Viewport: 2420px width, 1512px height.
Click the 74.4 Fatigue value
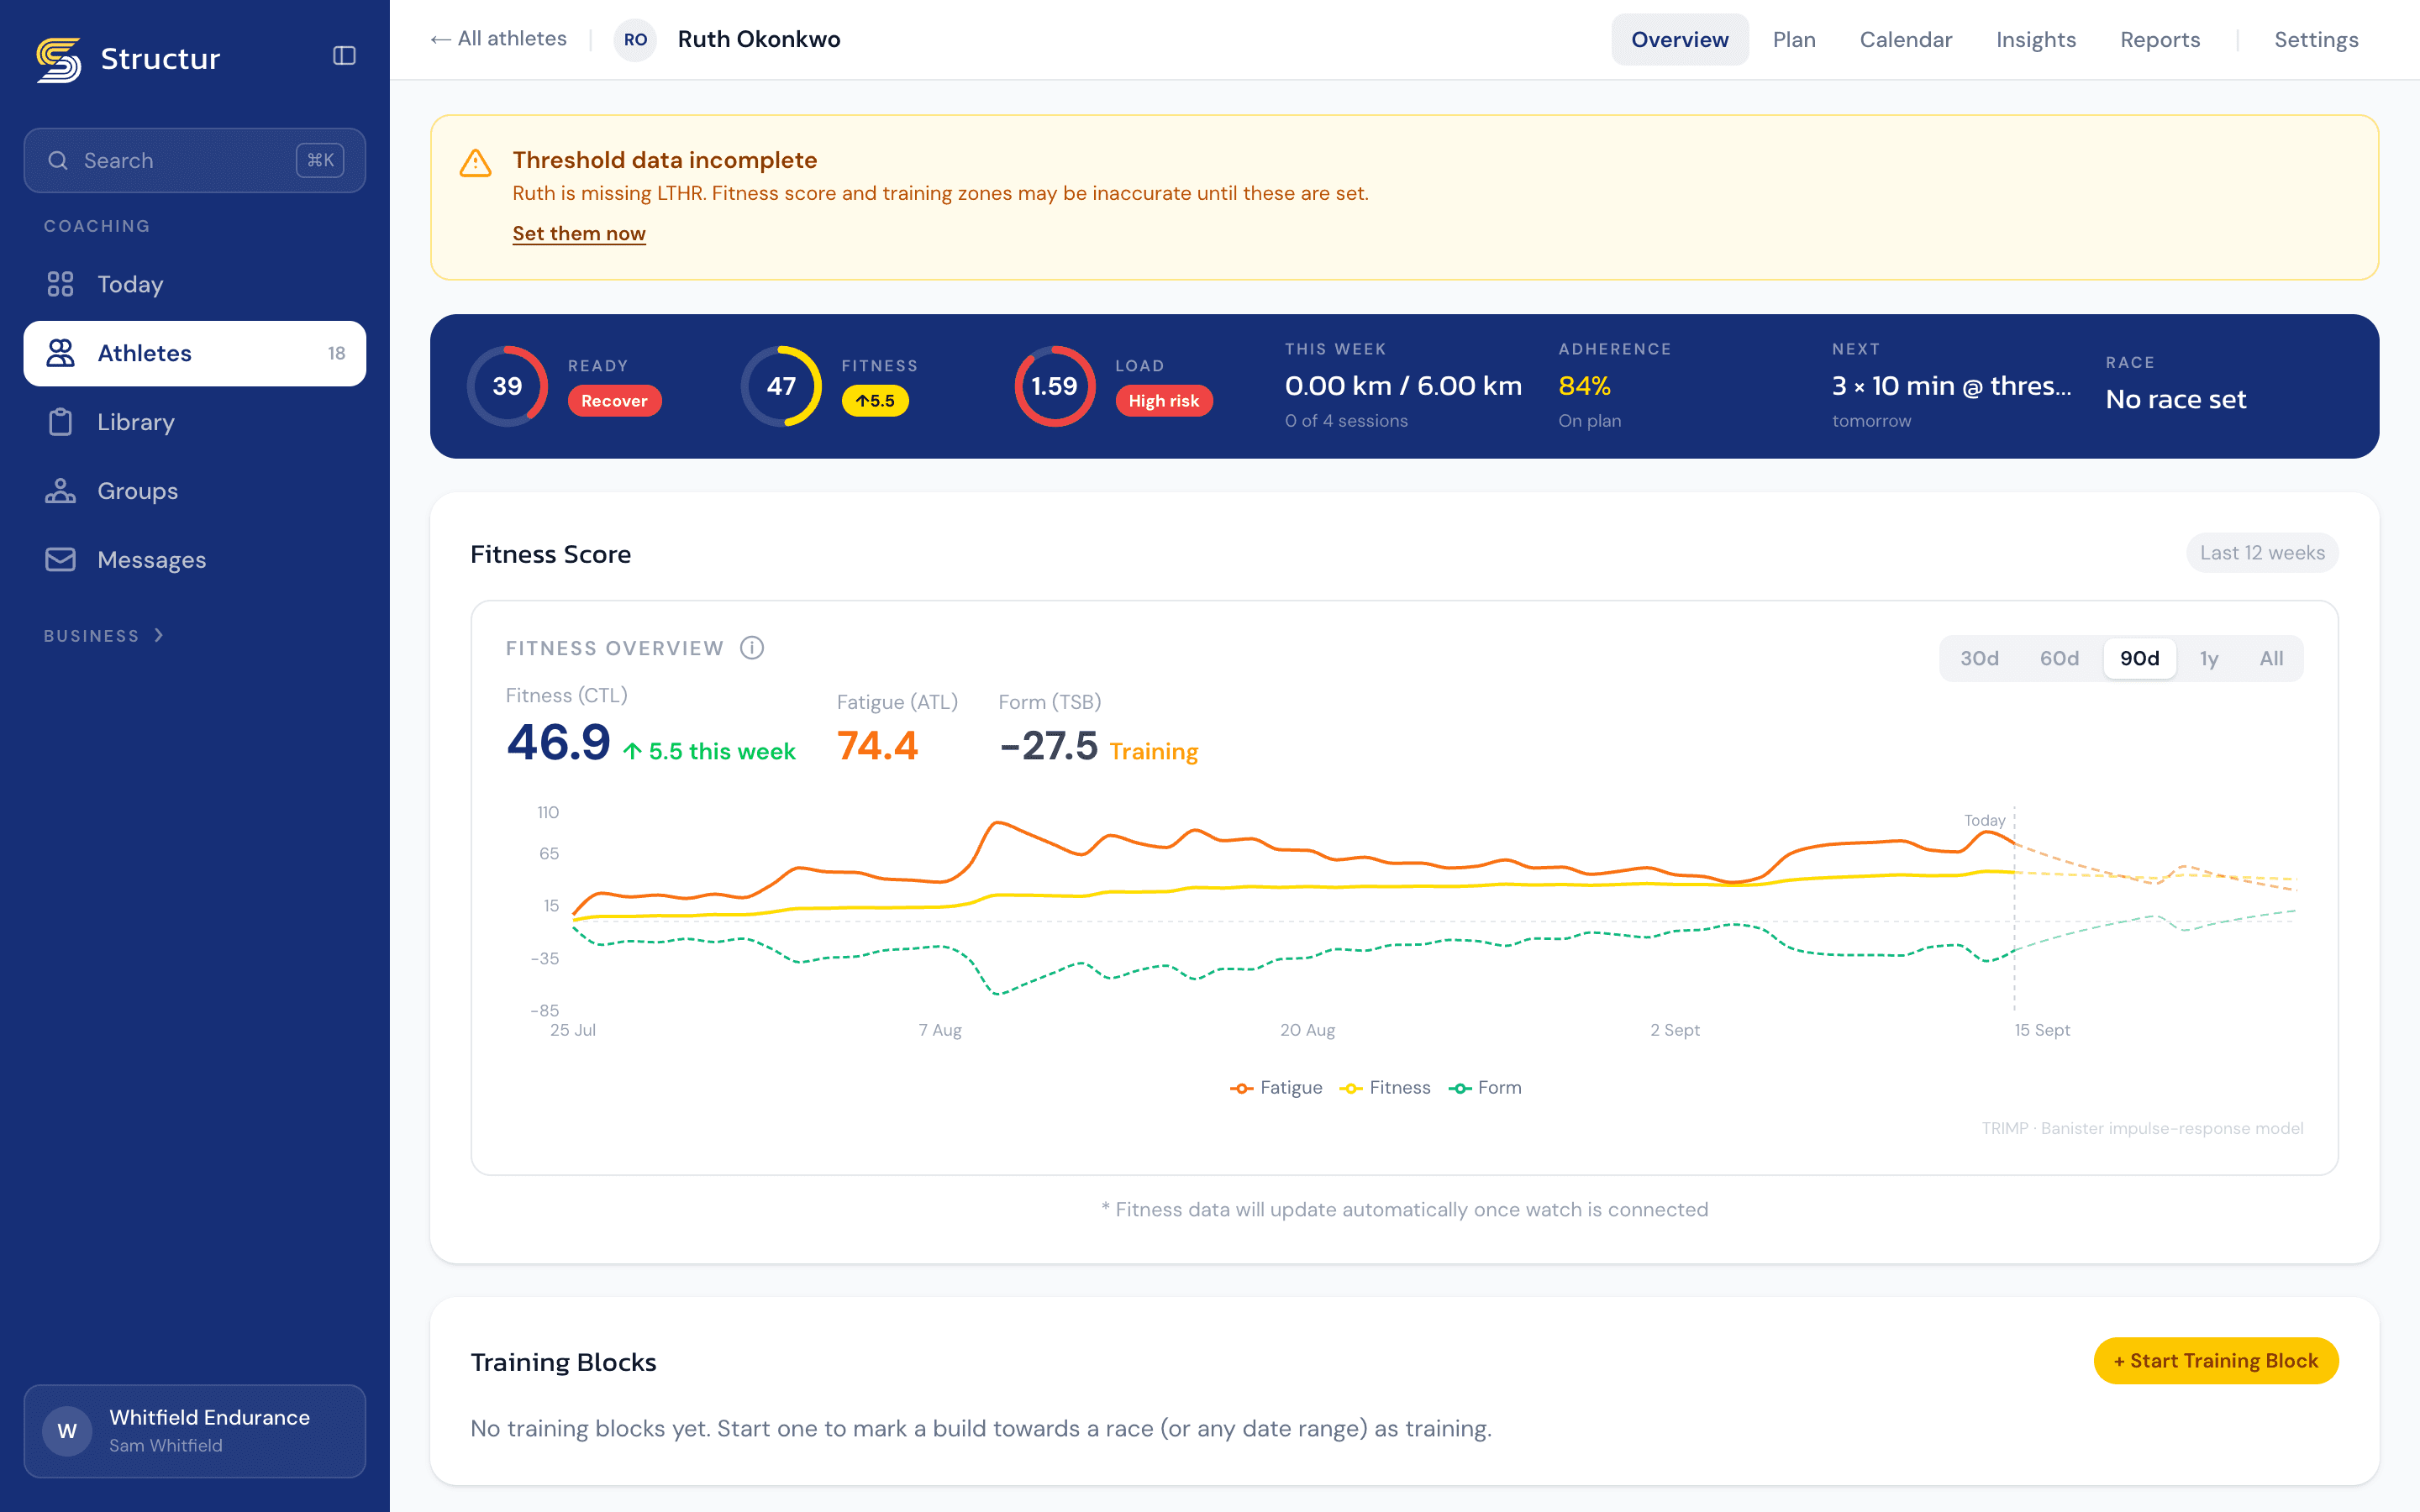[x=877, y=746]
